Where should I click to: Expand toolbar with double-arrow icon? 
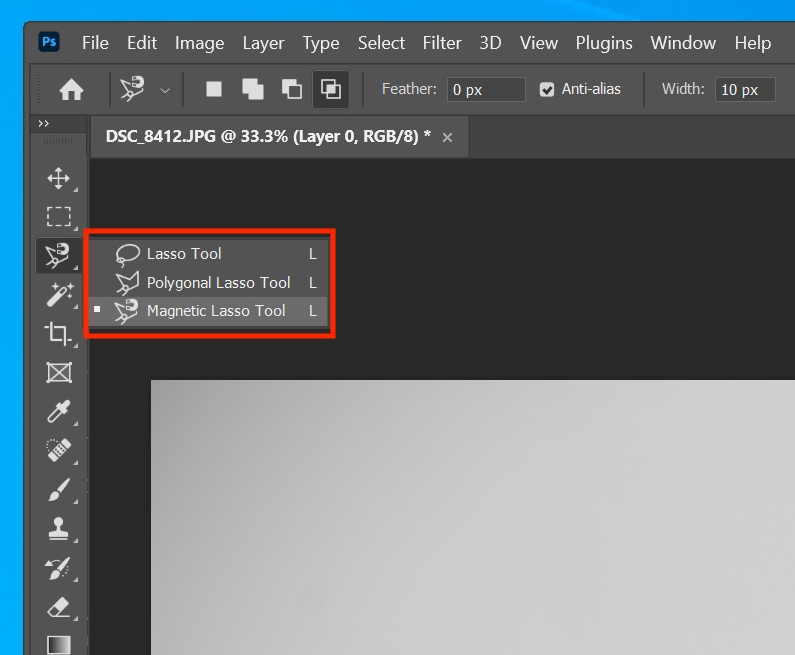pyautogui.click(x=44, y=124)
